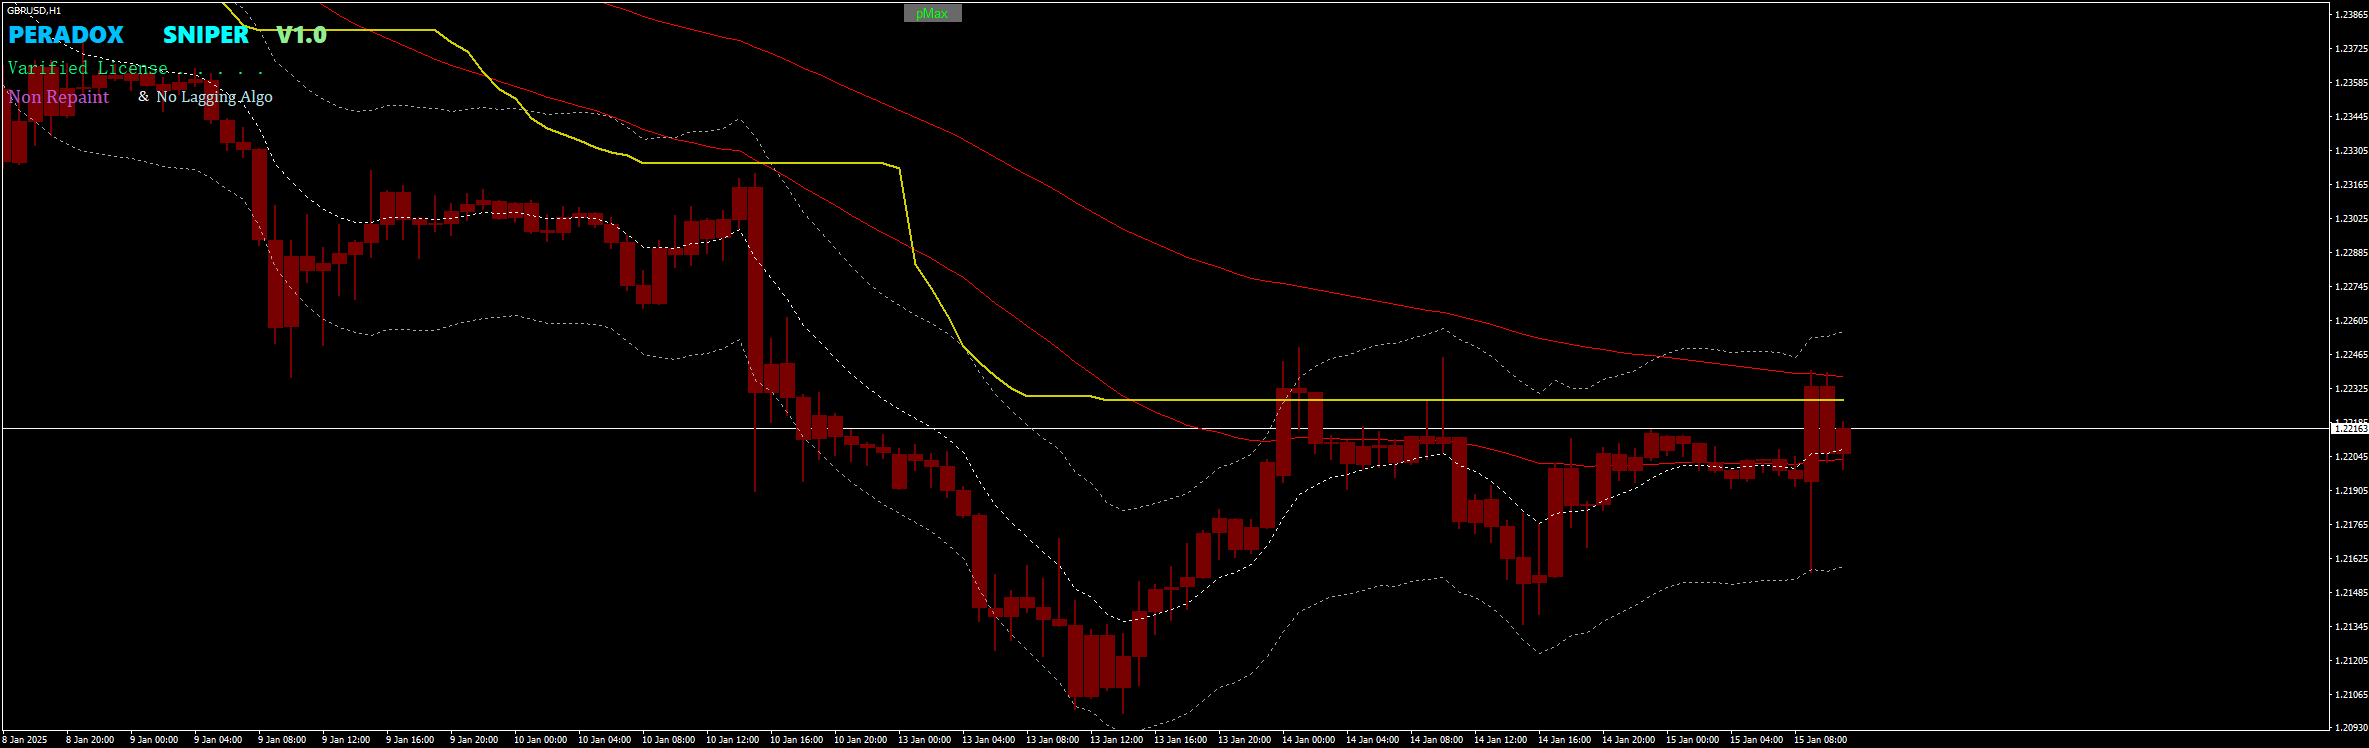This screenshot has height=748, width=2369.
Task: Click the 10 Jan 20:00 time label
Action: 861,740
